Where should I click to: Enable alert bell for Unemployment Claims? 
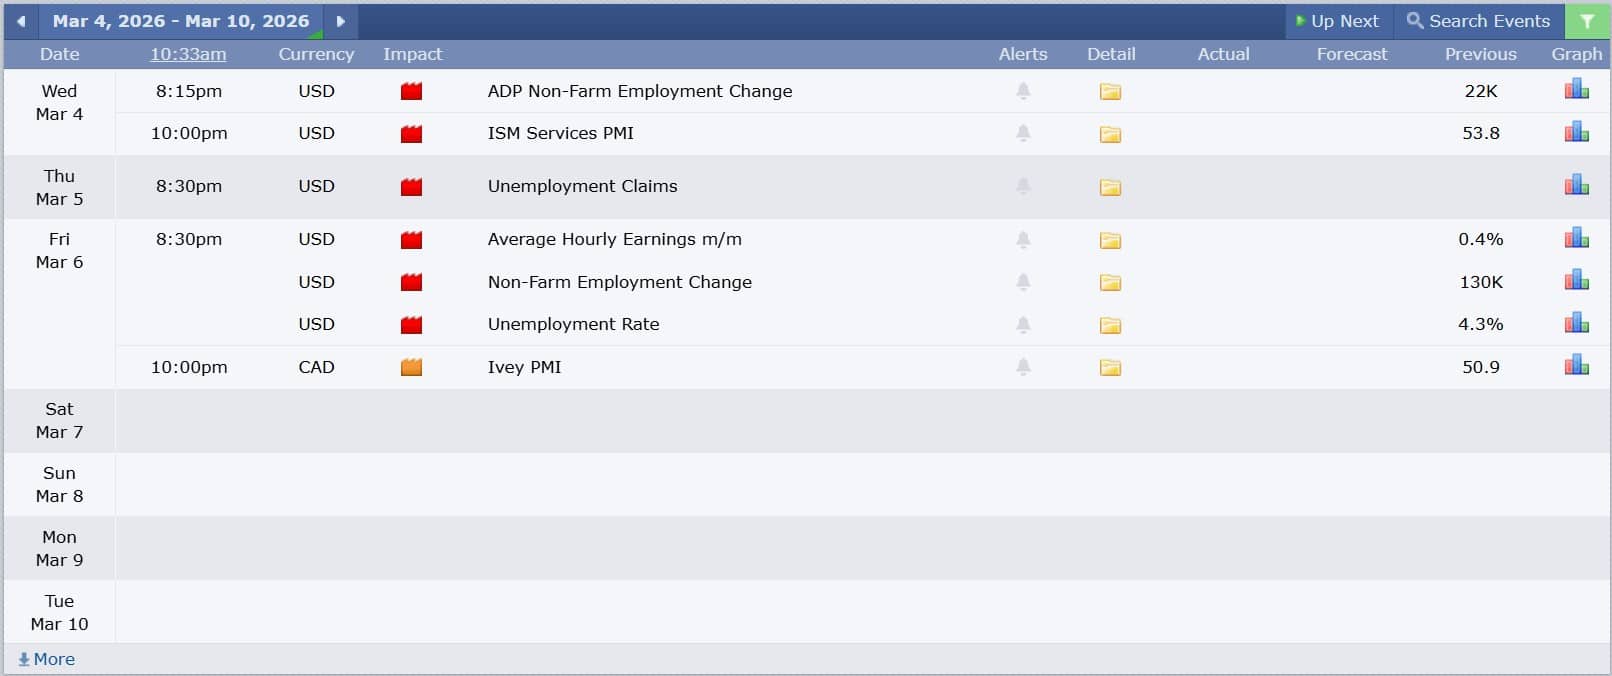tap(1023, 186)
